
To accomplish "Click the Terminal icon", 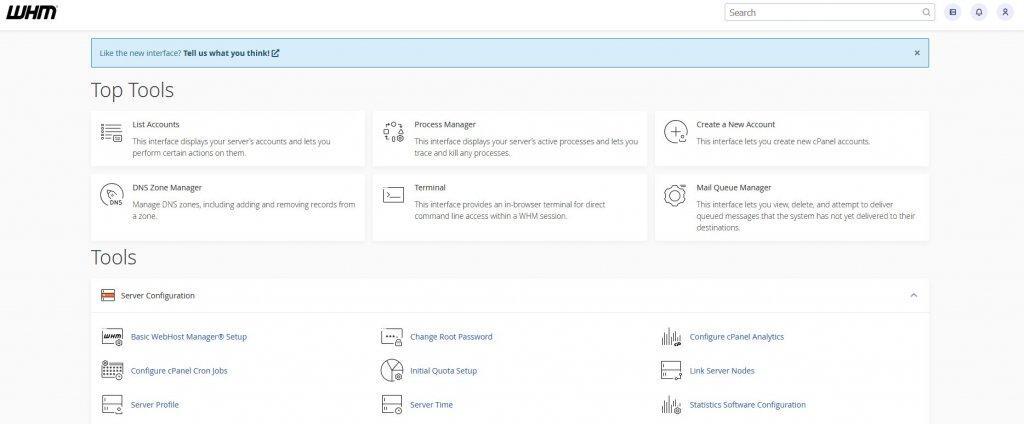I will click(x=393, y=195).
